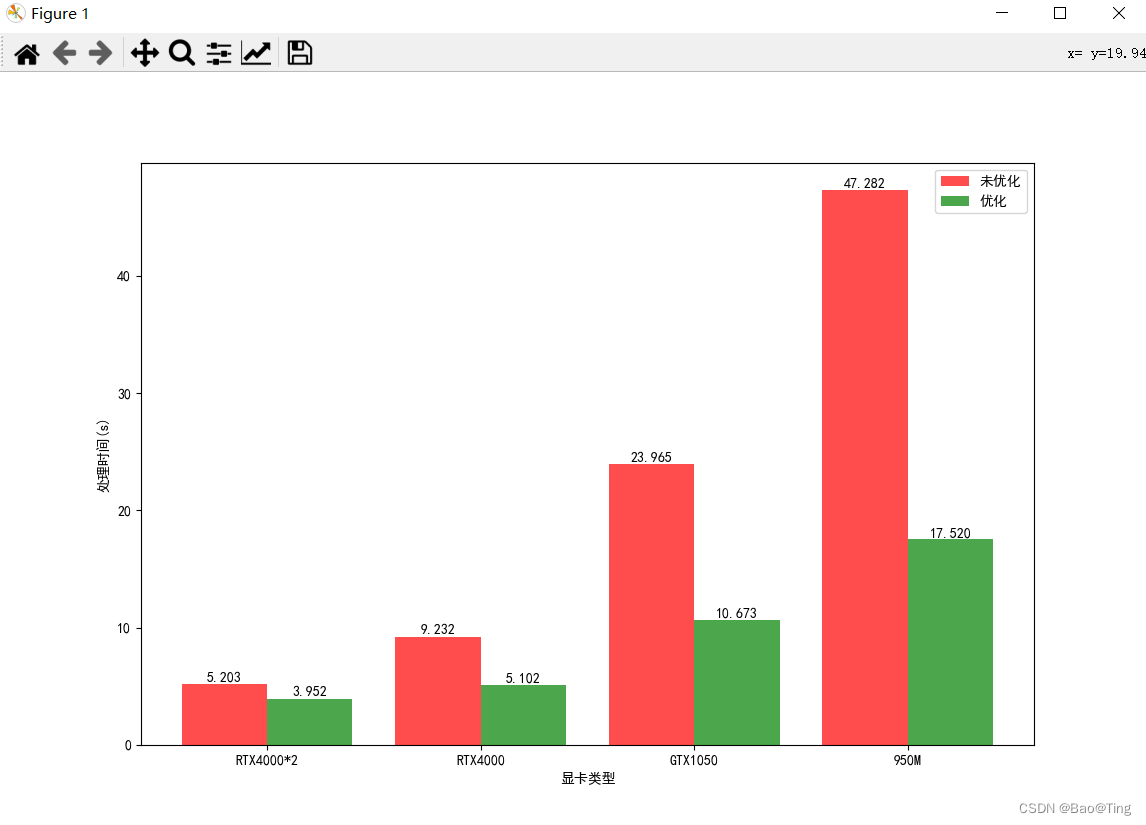Click the y-axis tick label 20
1146x825 pixels.
pyautogui.click(x=124, y=512)
